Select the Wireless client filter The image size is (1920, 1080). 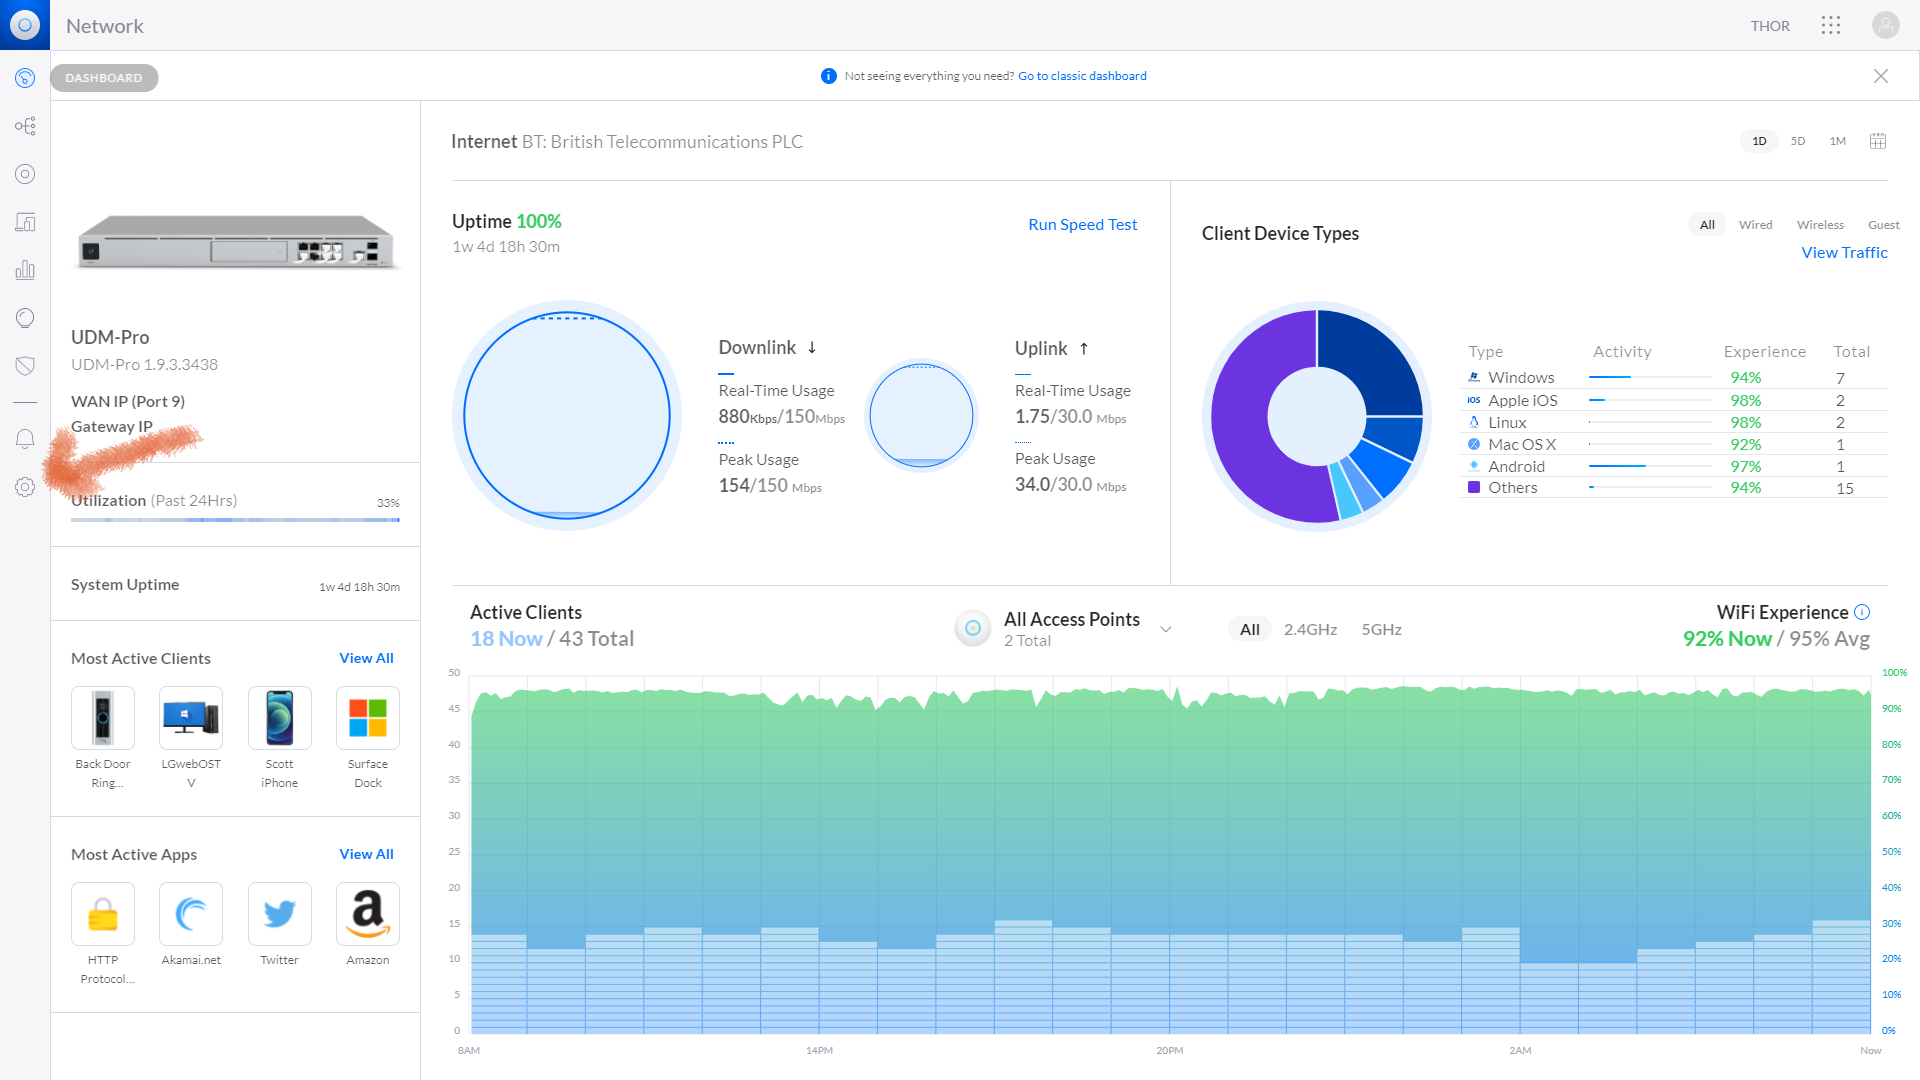tap(1819, 224)
